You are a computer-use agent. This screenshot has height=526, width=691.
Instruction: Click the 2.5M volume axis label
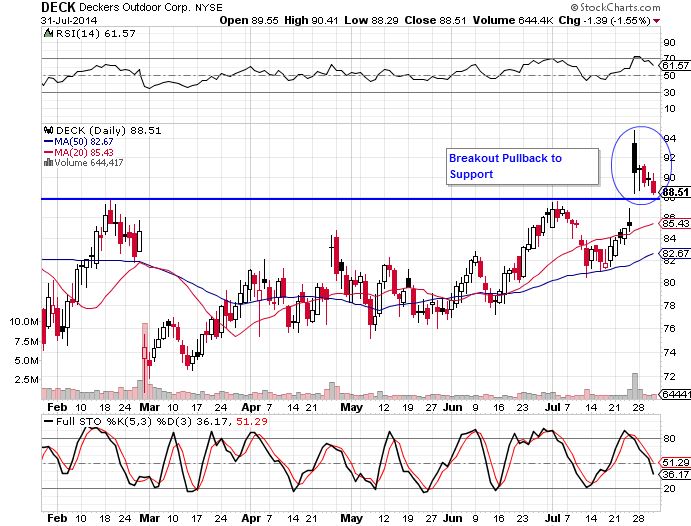26,379
